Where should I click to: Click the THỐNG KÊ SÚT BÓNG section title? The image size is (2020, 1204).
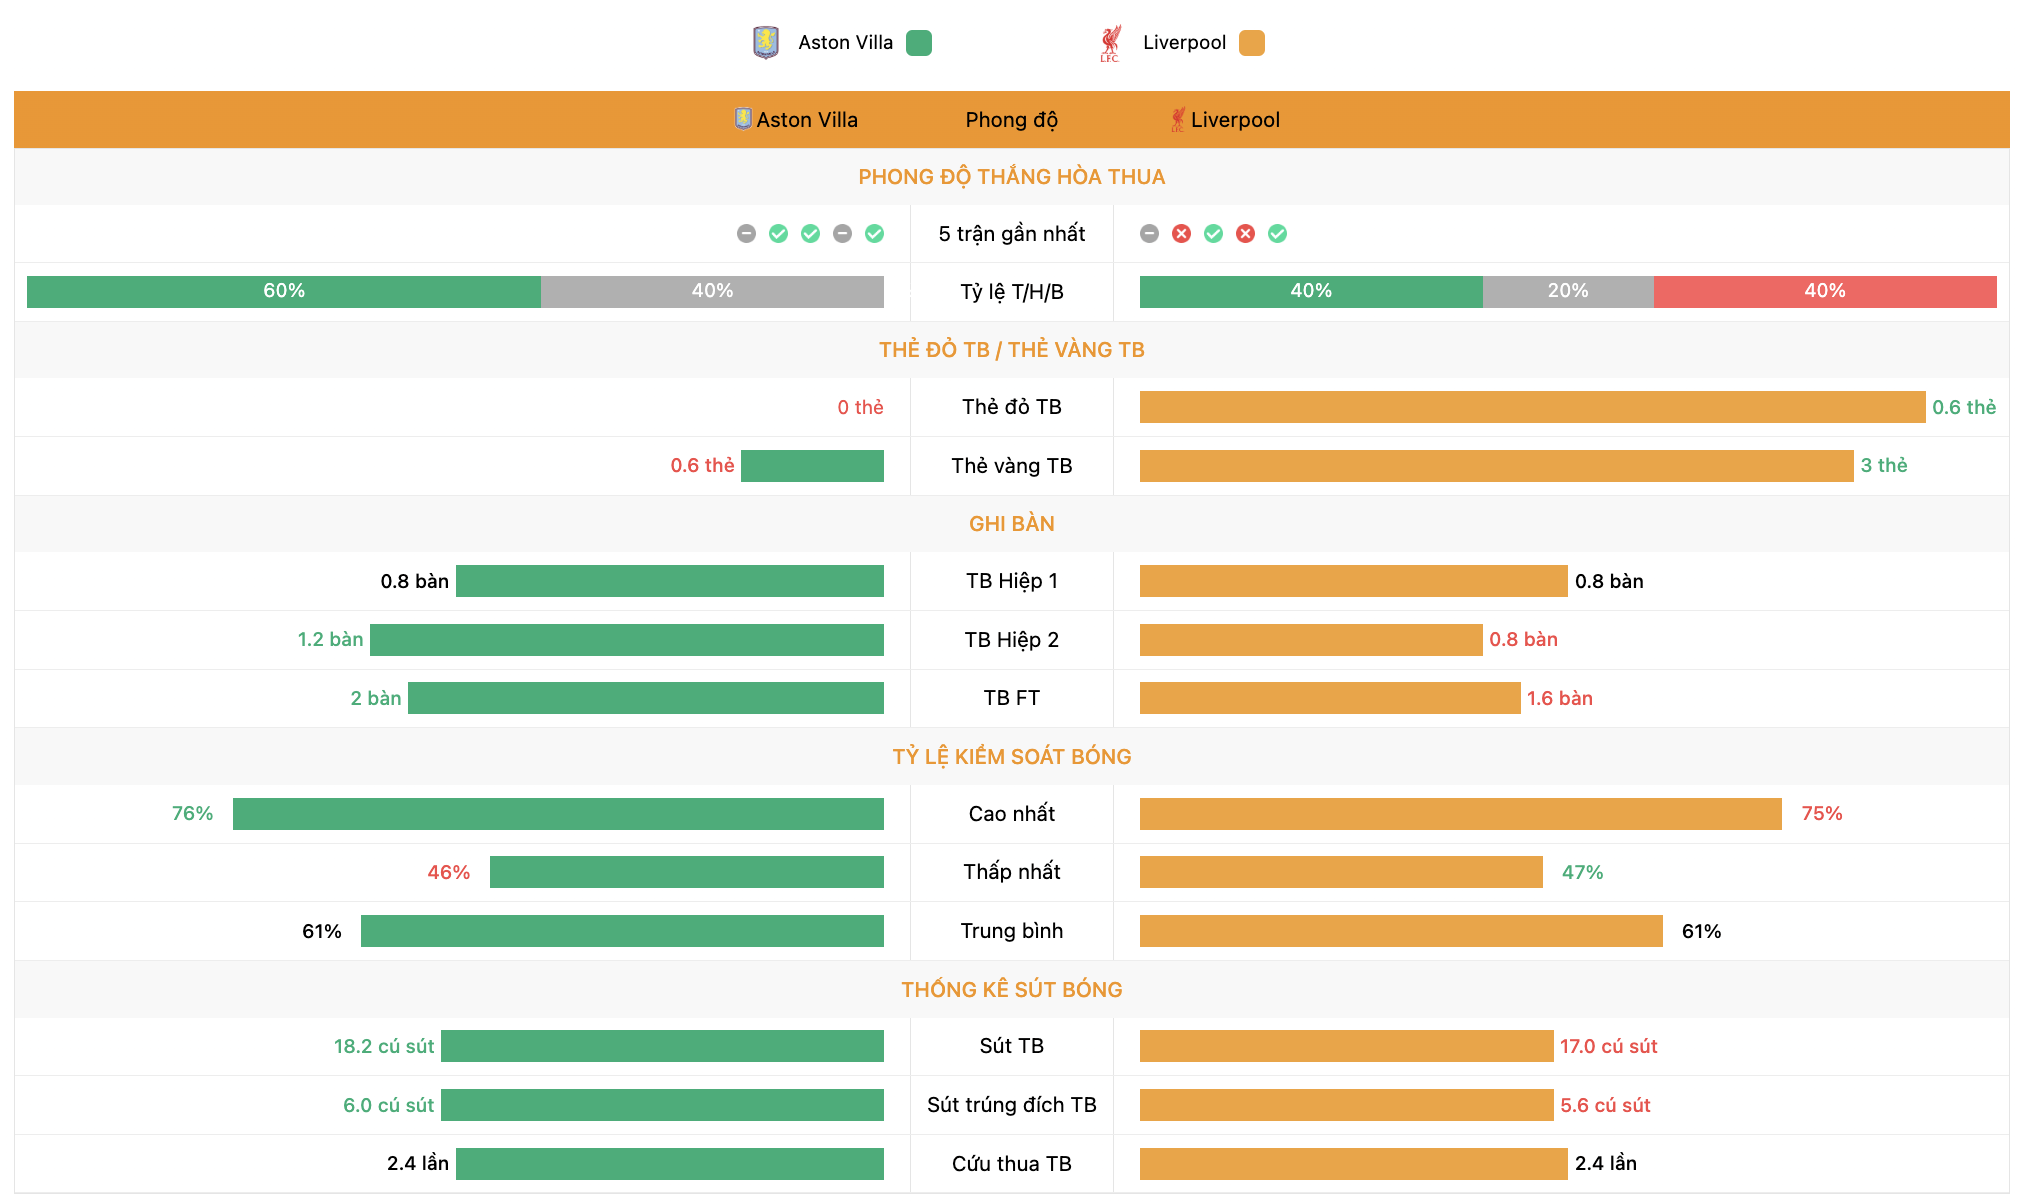coord(1011,990)
